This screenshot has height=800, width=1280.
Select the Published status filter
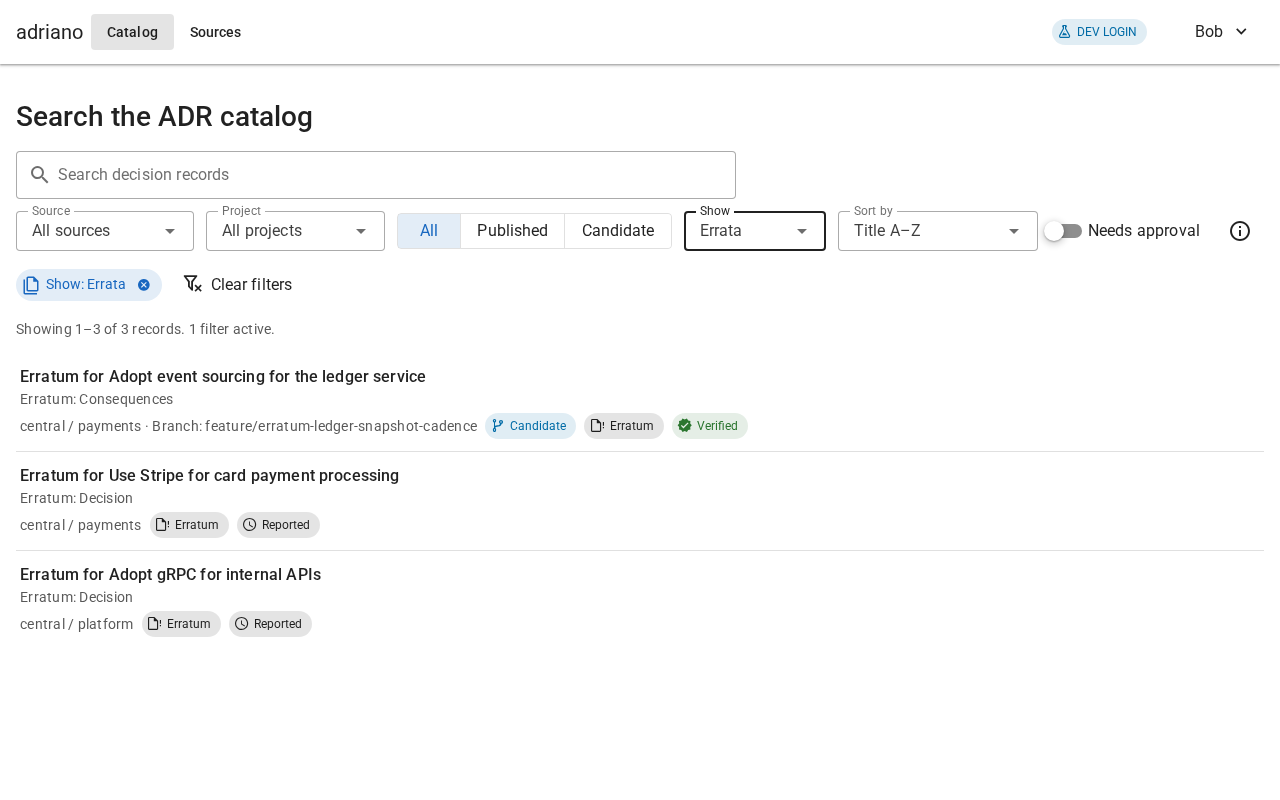tap(512, 231)
